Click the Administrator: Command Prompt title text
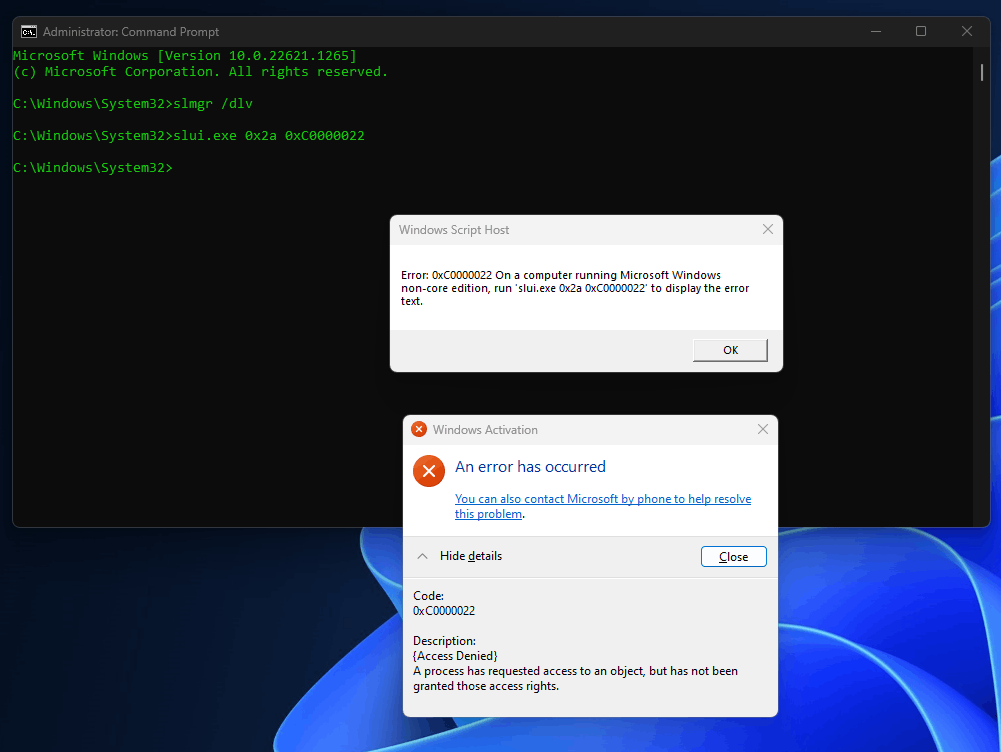 point(131,32)
